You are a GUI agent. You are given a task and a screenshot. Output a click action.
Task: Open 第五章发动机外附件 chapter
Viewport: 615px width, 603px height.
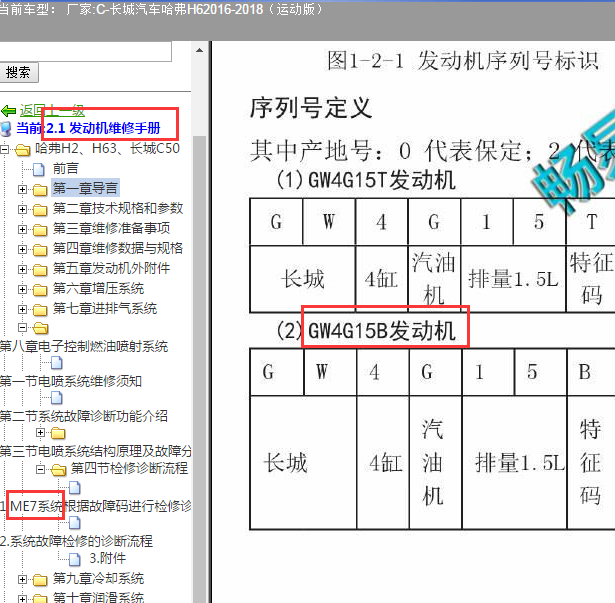[x=111, y=268]
